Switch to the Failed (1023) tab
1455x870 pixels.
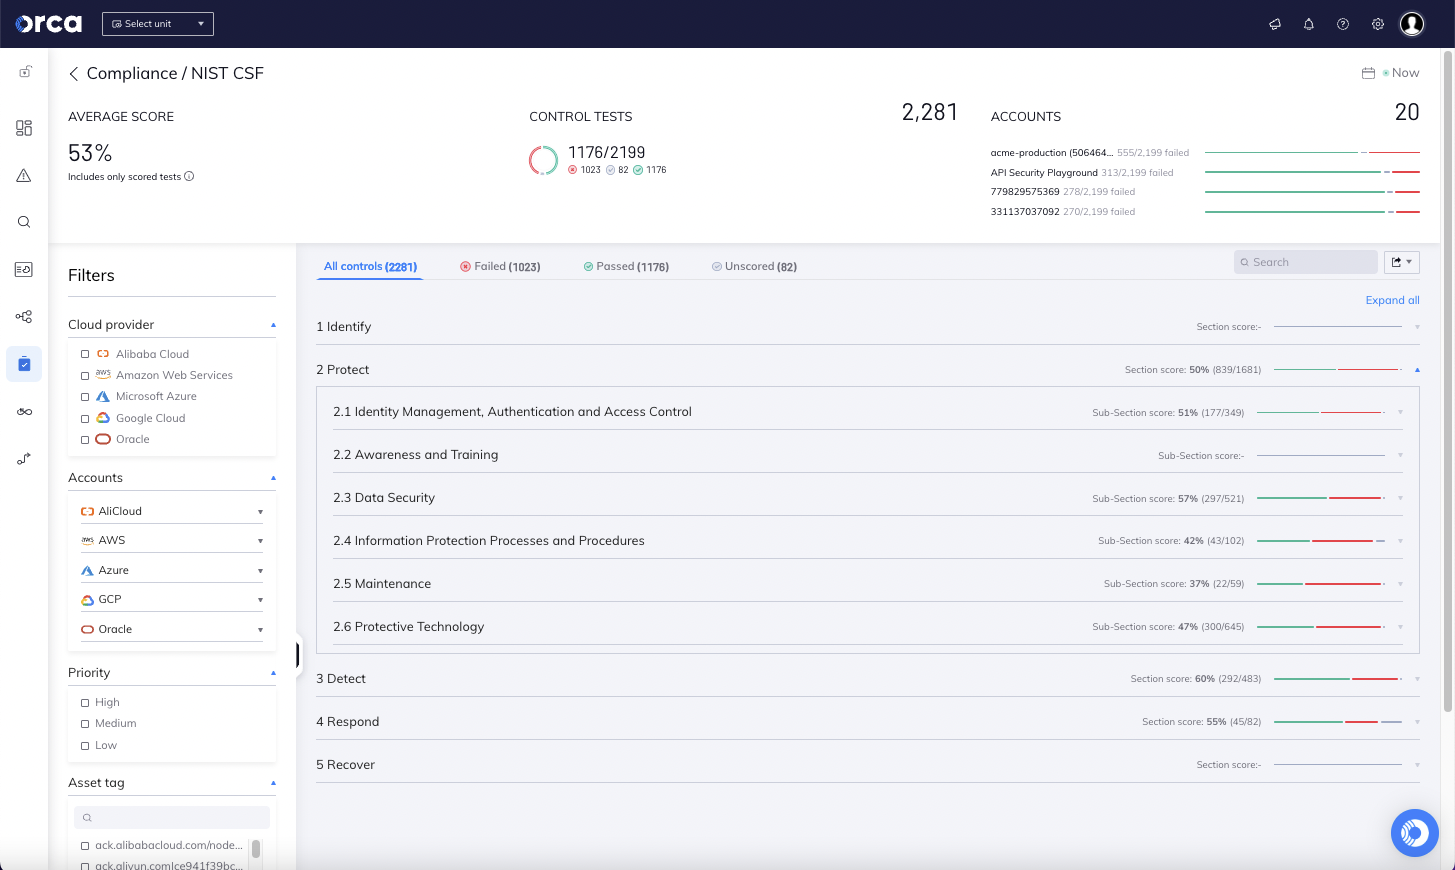coord(500,266)
